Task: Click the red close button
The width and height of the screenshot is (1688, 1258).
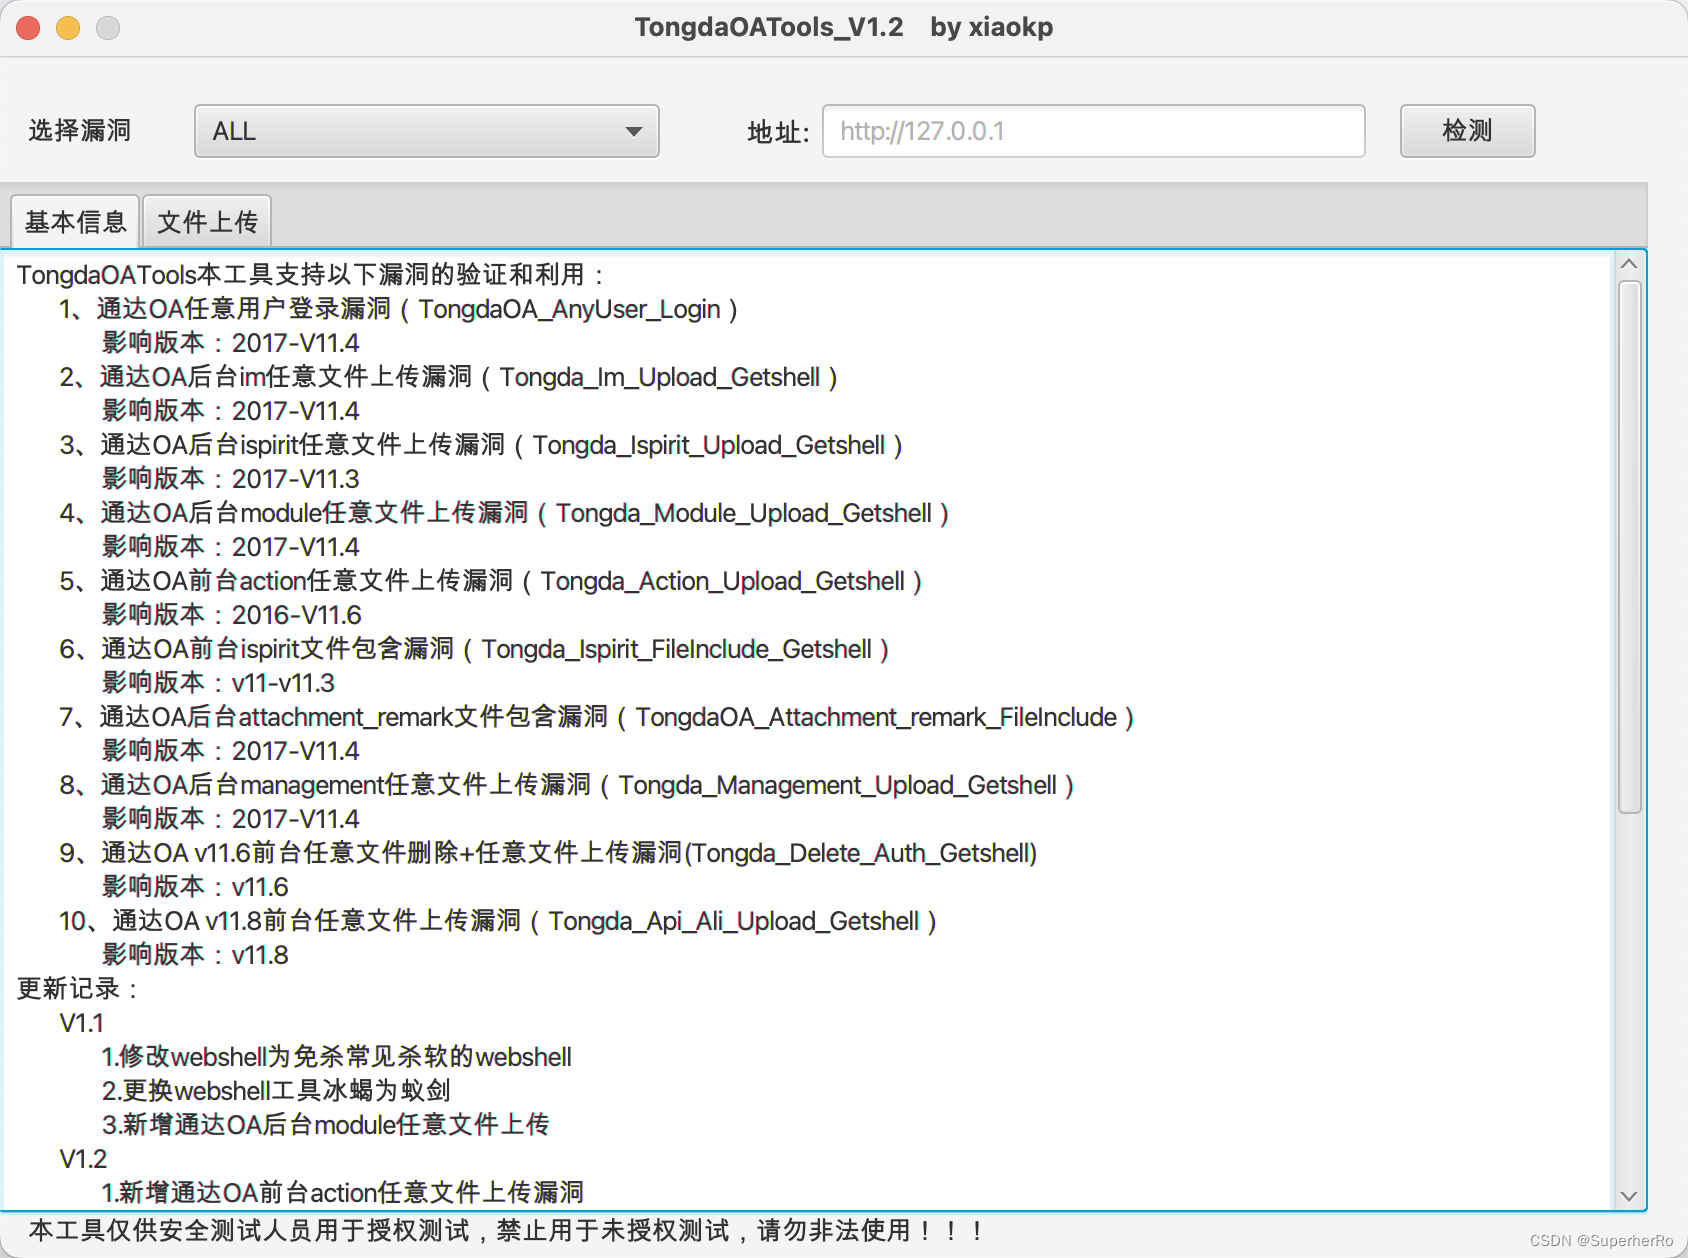Action: tap(28, 28)
